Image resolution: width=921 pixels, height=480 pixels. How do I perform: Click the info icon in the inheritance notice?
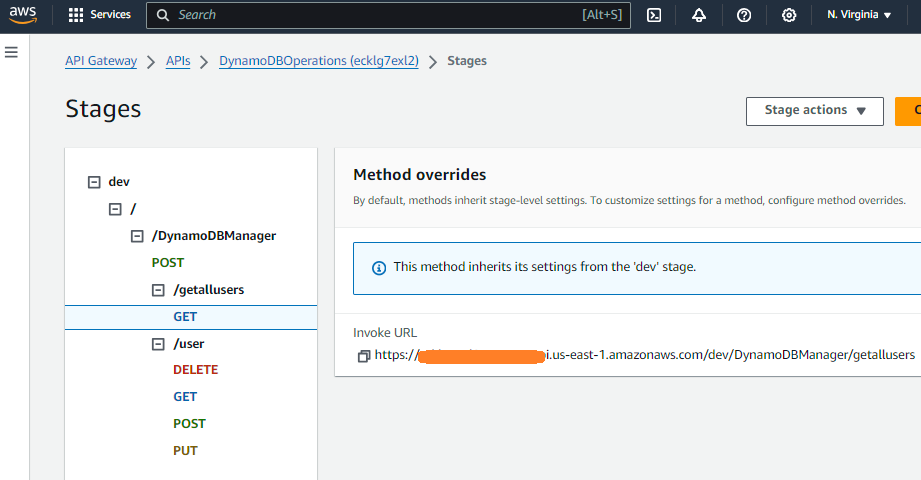click(x=379, y=268)
